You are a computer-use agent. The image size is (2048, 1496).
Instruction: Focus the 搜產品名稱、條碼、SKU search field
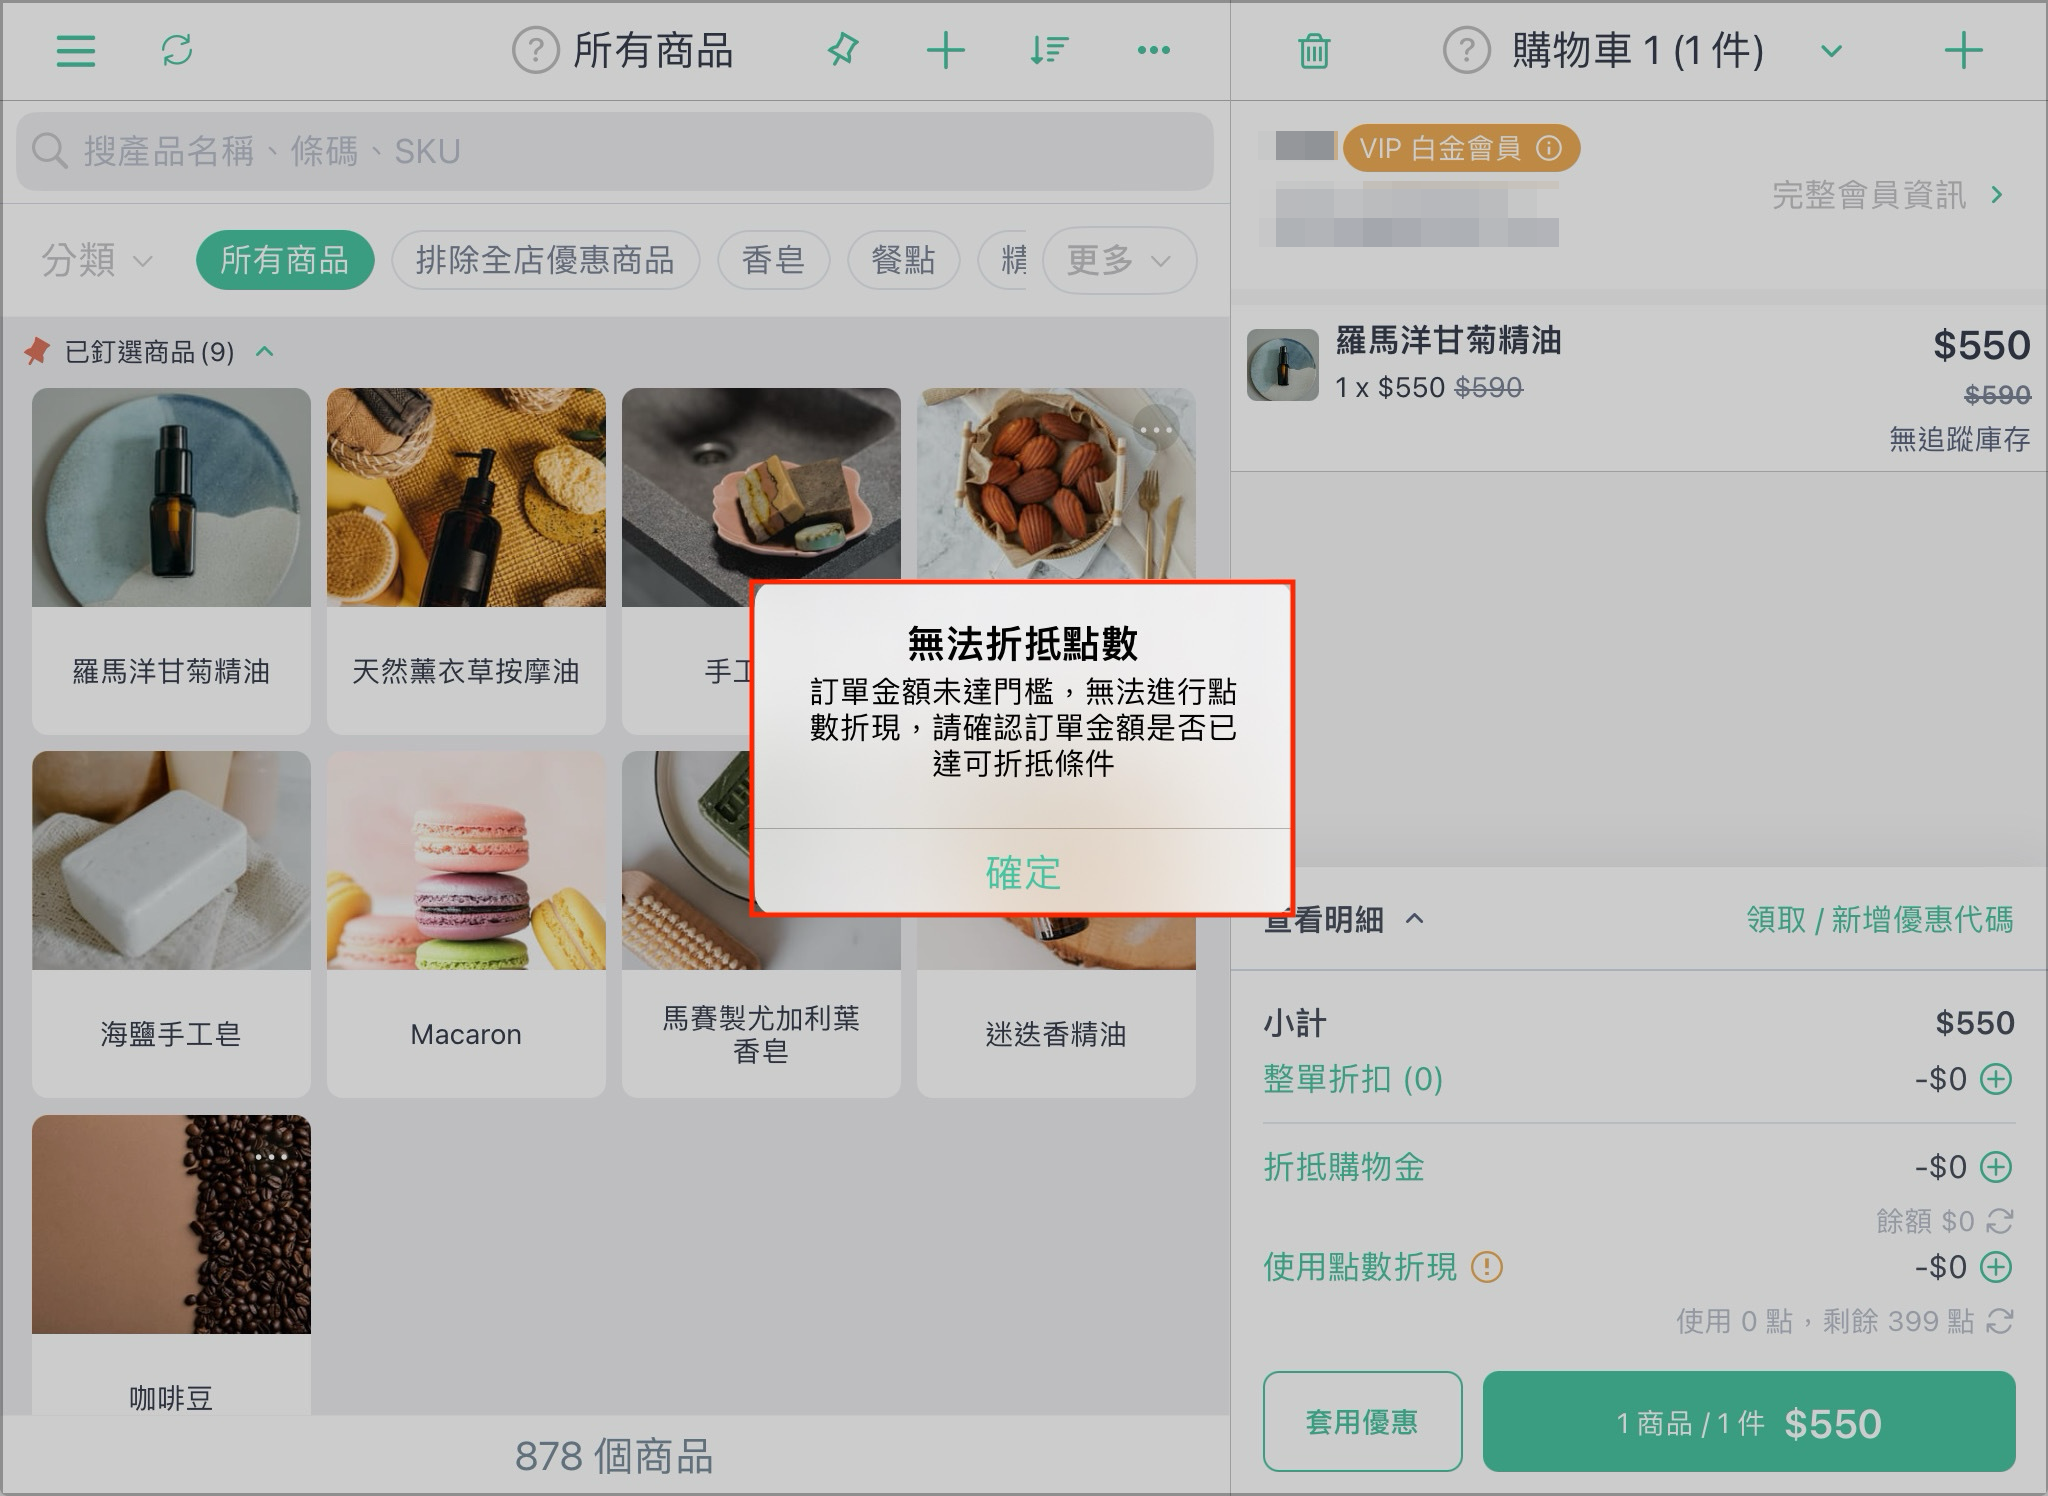(615, 151)
